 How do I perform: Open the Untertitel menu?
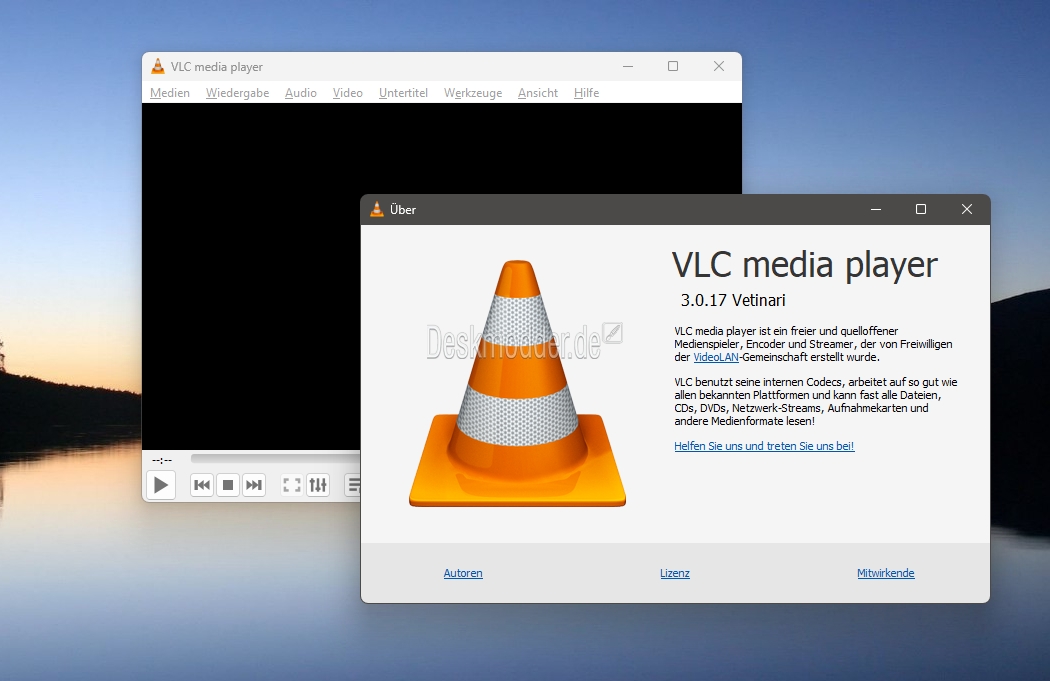pos(403,93)
